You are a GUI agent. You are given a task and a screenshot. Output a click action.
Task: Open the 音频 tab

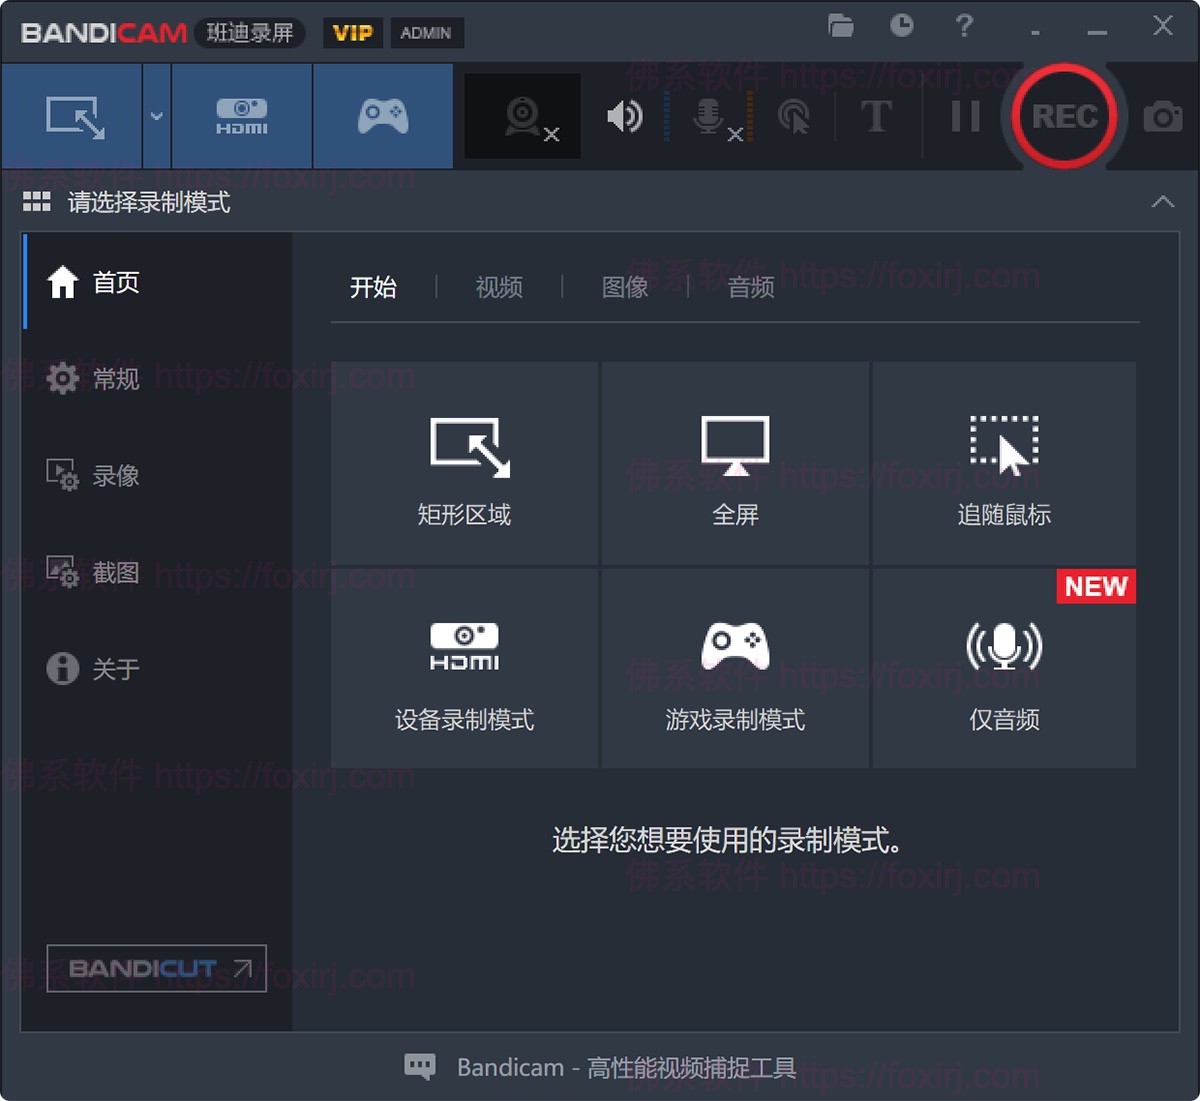pyautogui.click(x=751, y=287)
